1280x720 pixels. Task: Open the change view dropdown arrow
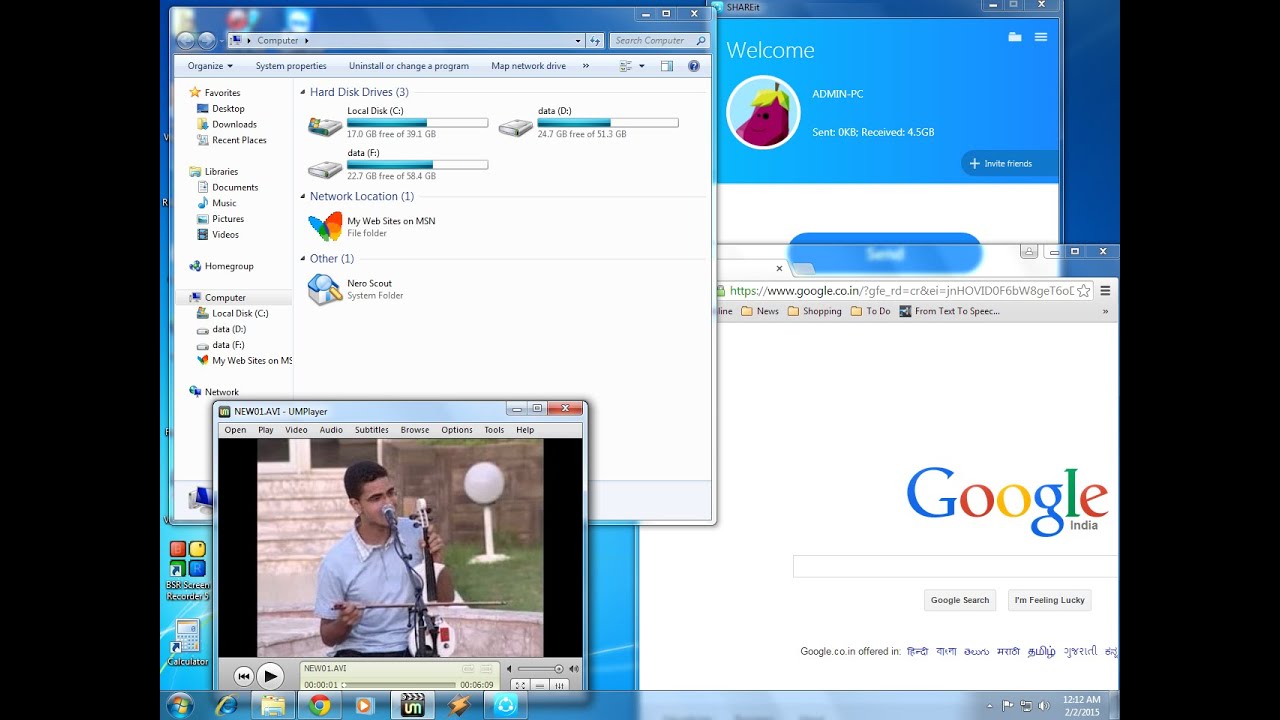pyautogui.click(x=642, y=66)
